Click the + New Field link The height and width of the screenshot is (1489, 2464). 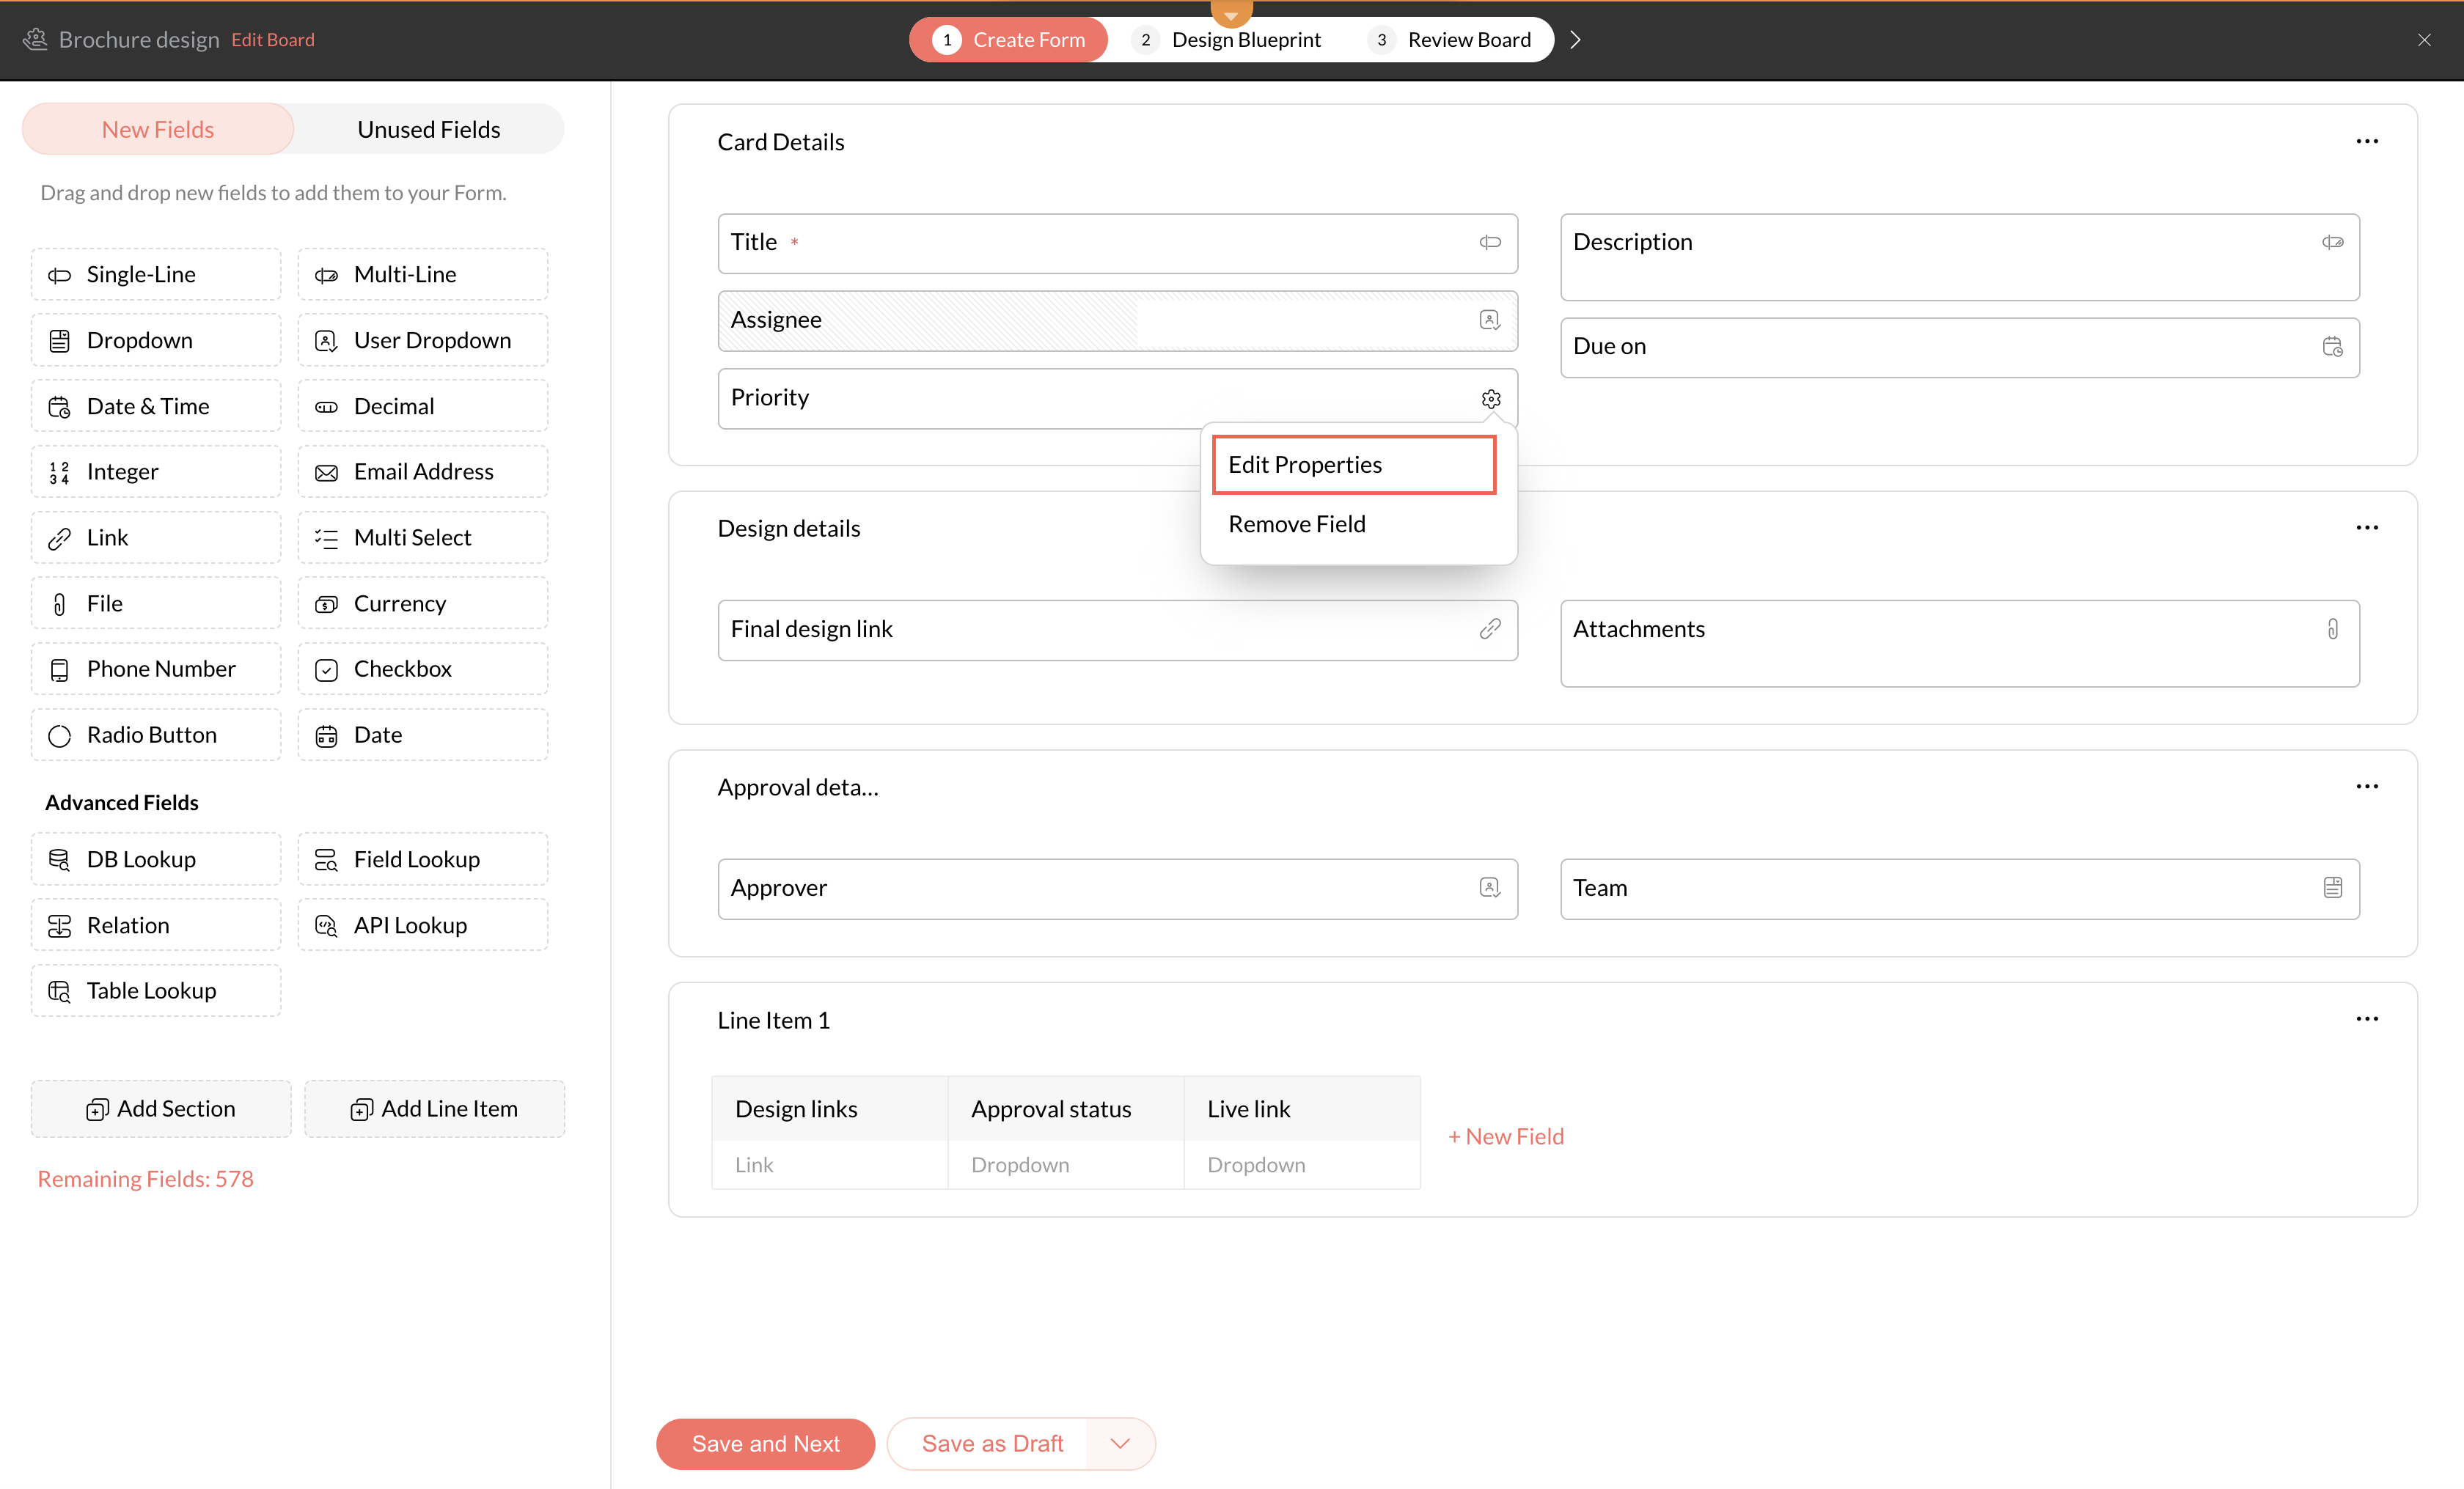click(x=1506, y=1136)
